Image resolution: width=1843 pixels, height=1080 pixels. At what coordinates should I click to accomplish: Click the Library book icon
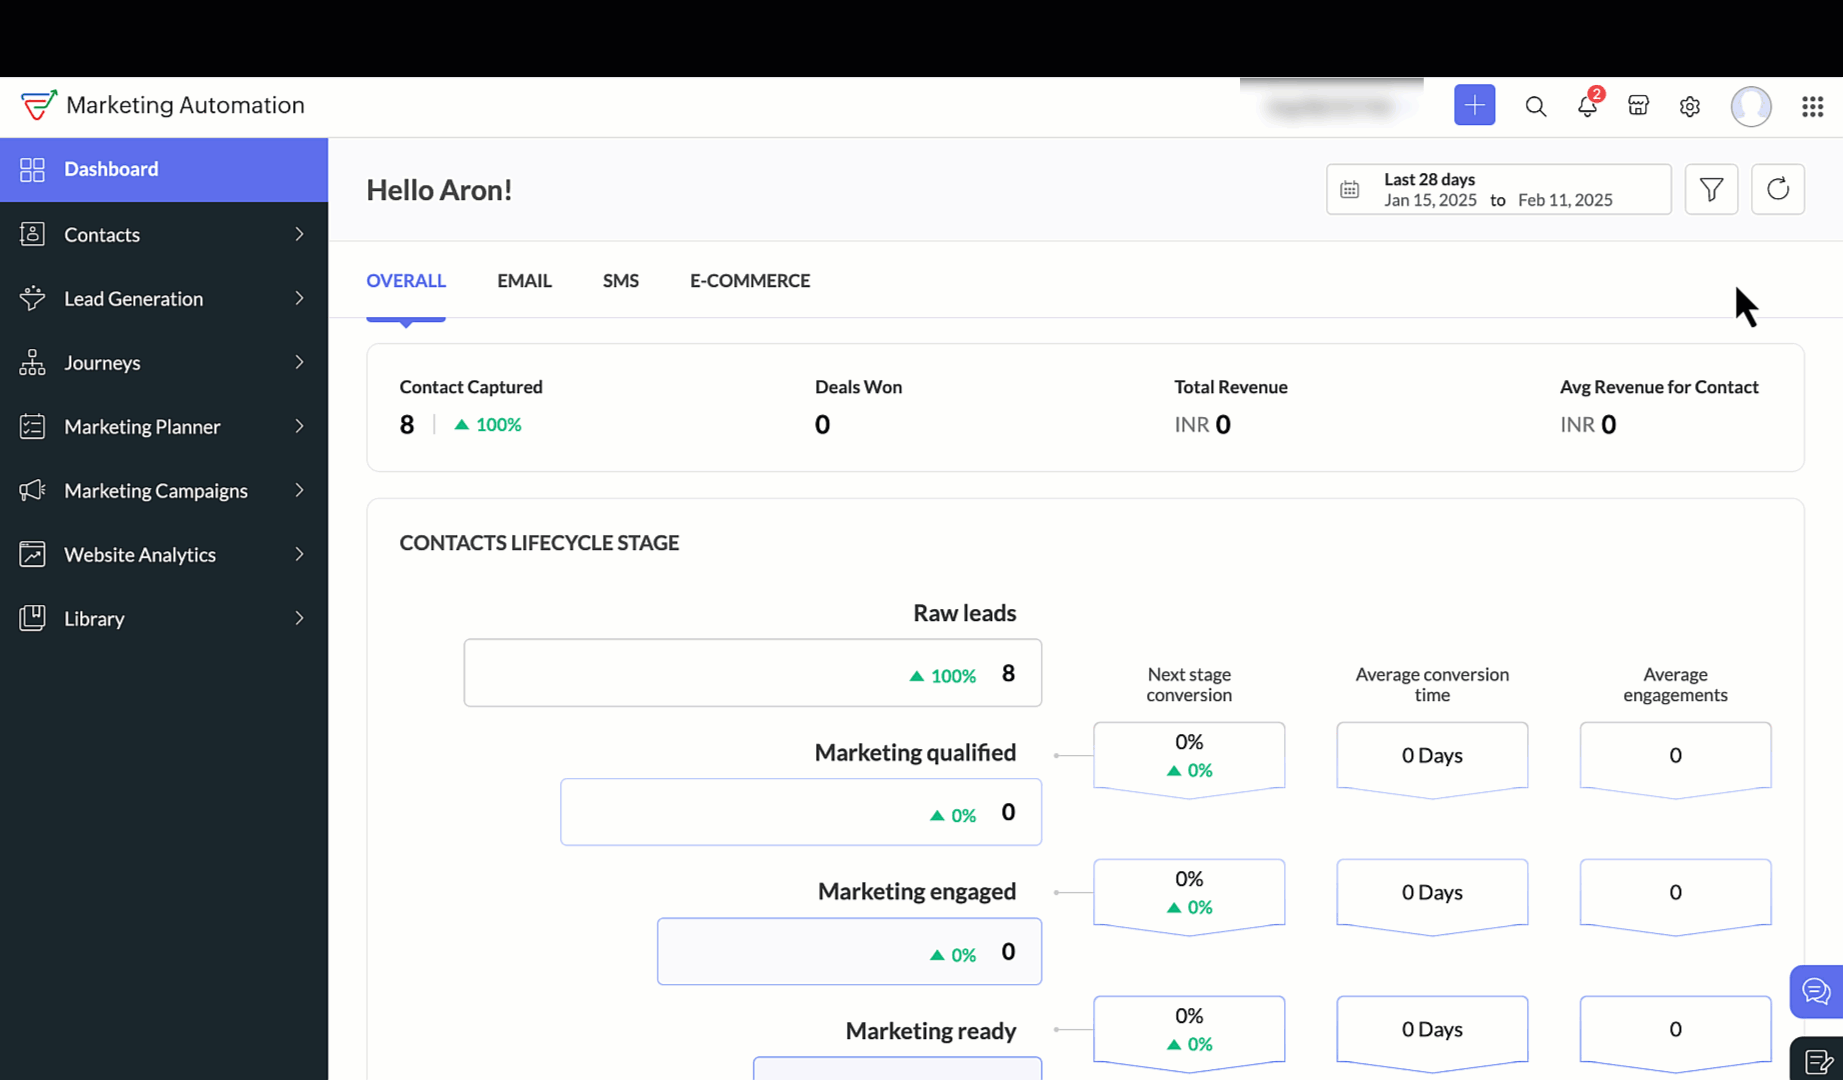(32, 618)
